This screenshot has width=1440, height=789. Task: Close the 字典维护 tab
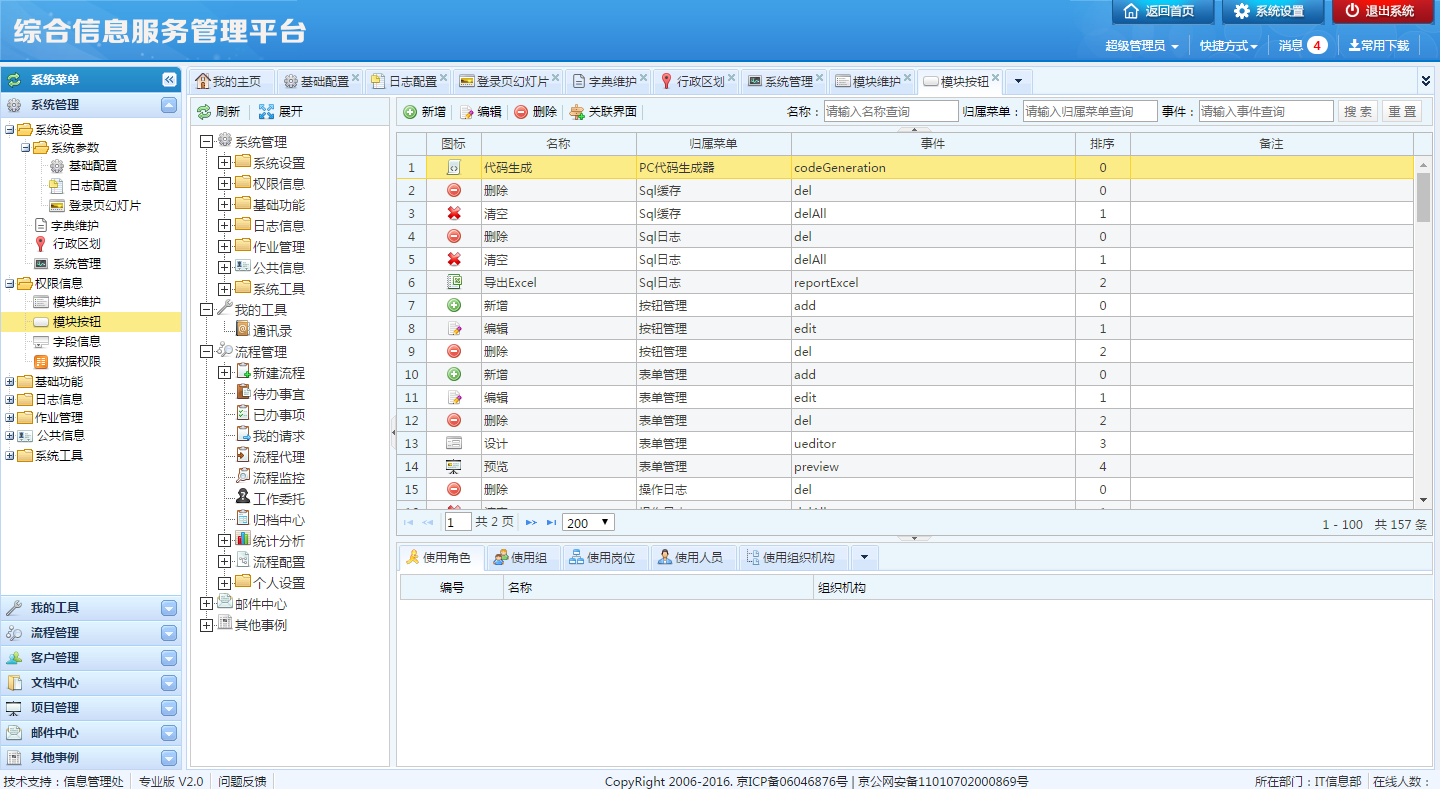pyautogui.click(x=644, y=77)
